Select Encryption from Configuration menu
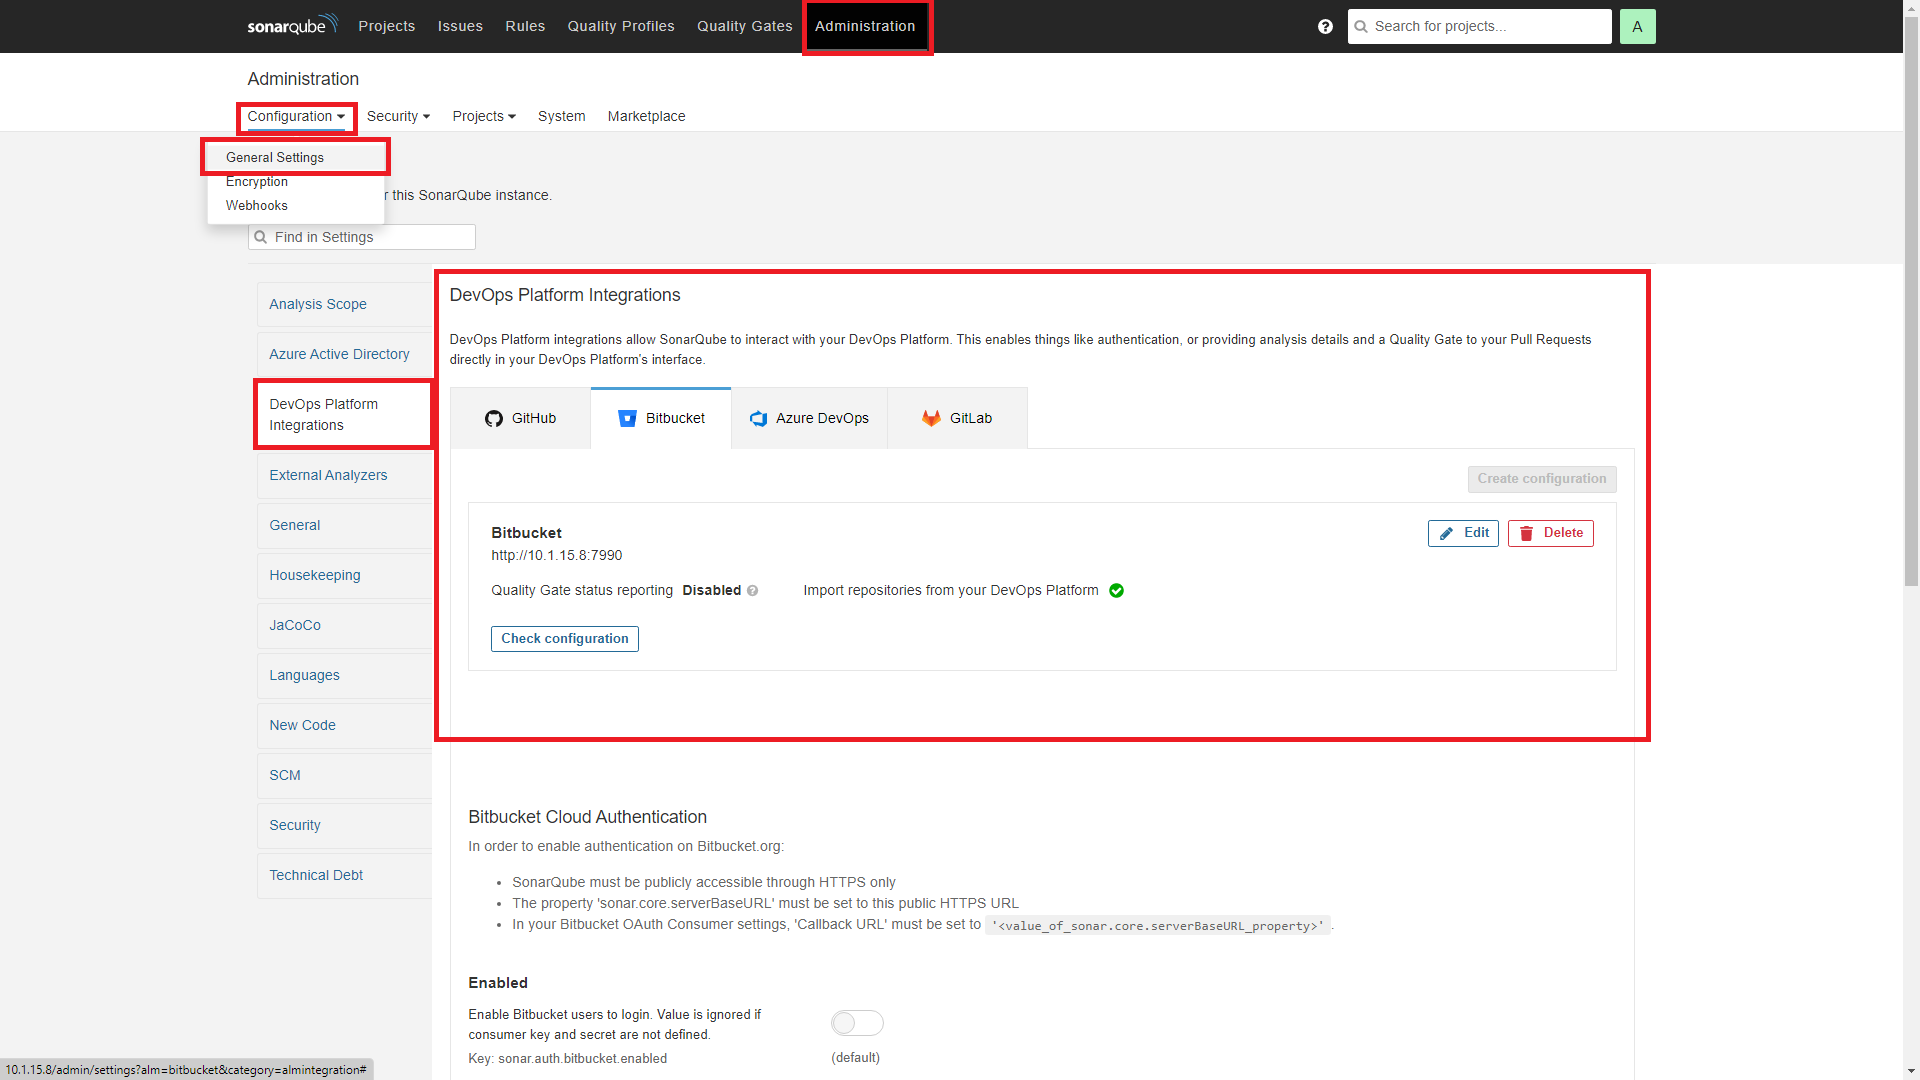 pyautogui.click(x=296, y=182)
